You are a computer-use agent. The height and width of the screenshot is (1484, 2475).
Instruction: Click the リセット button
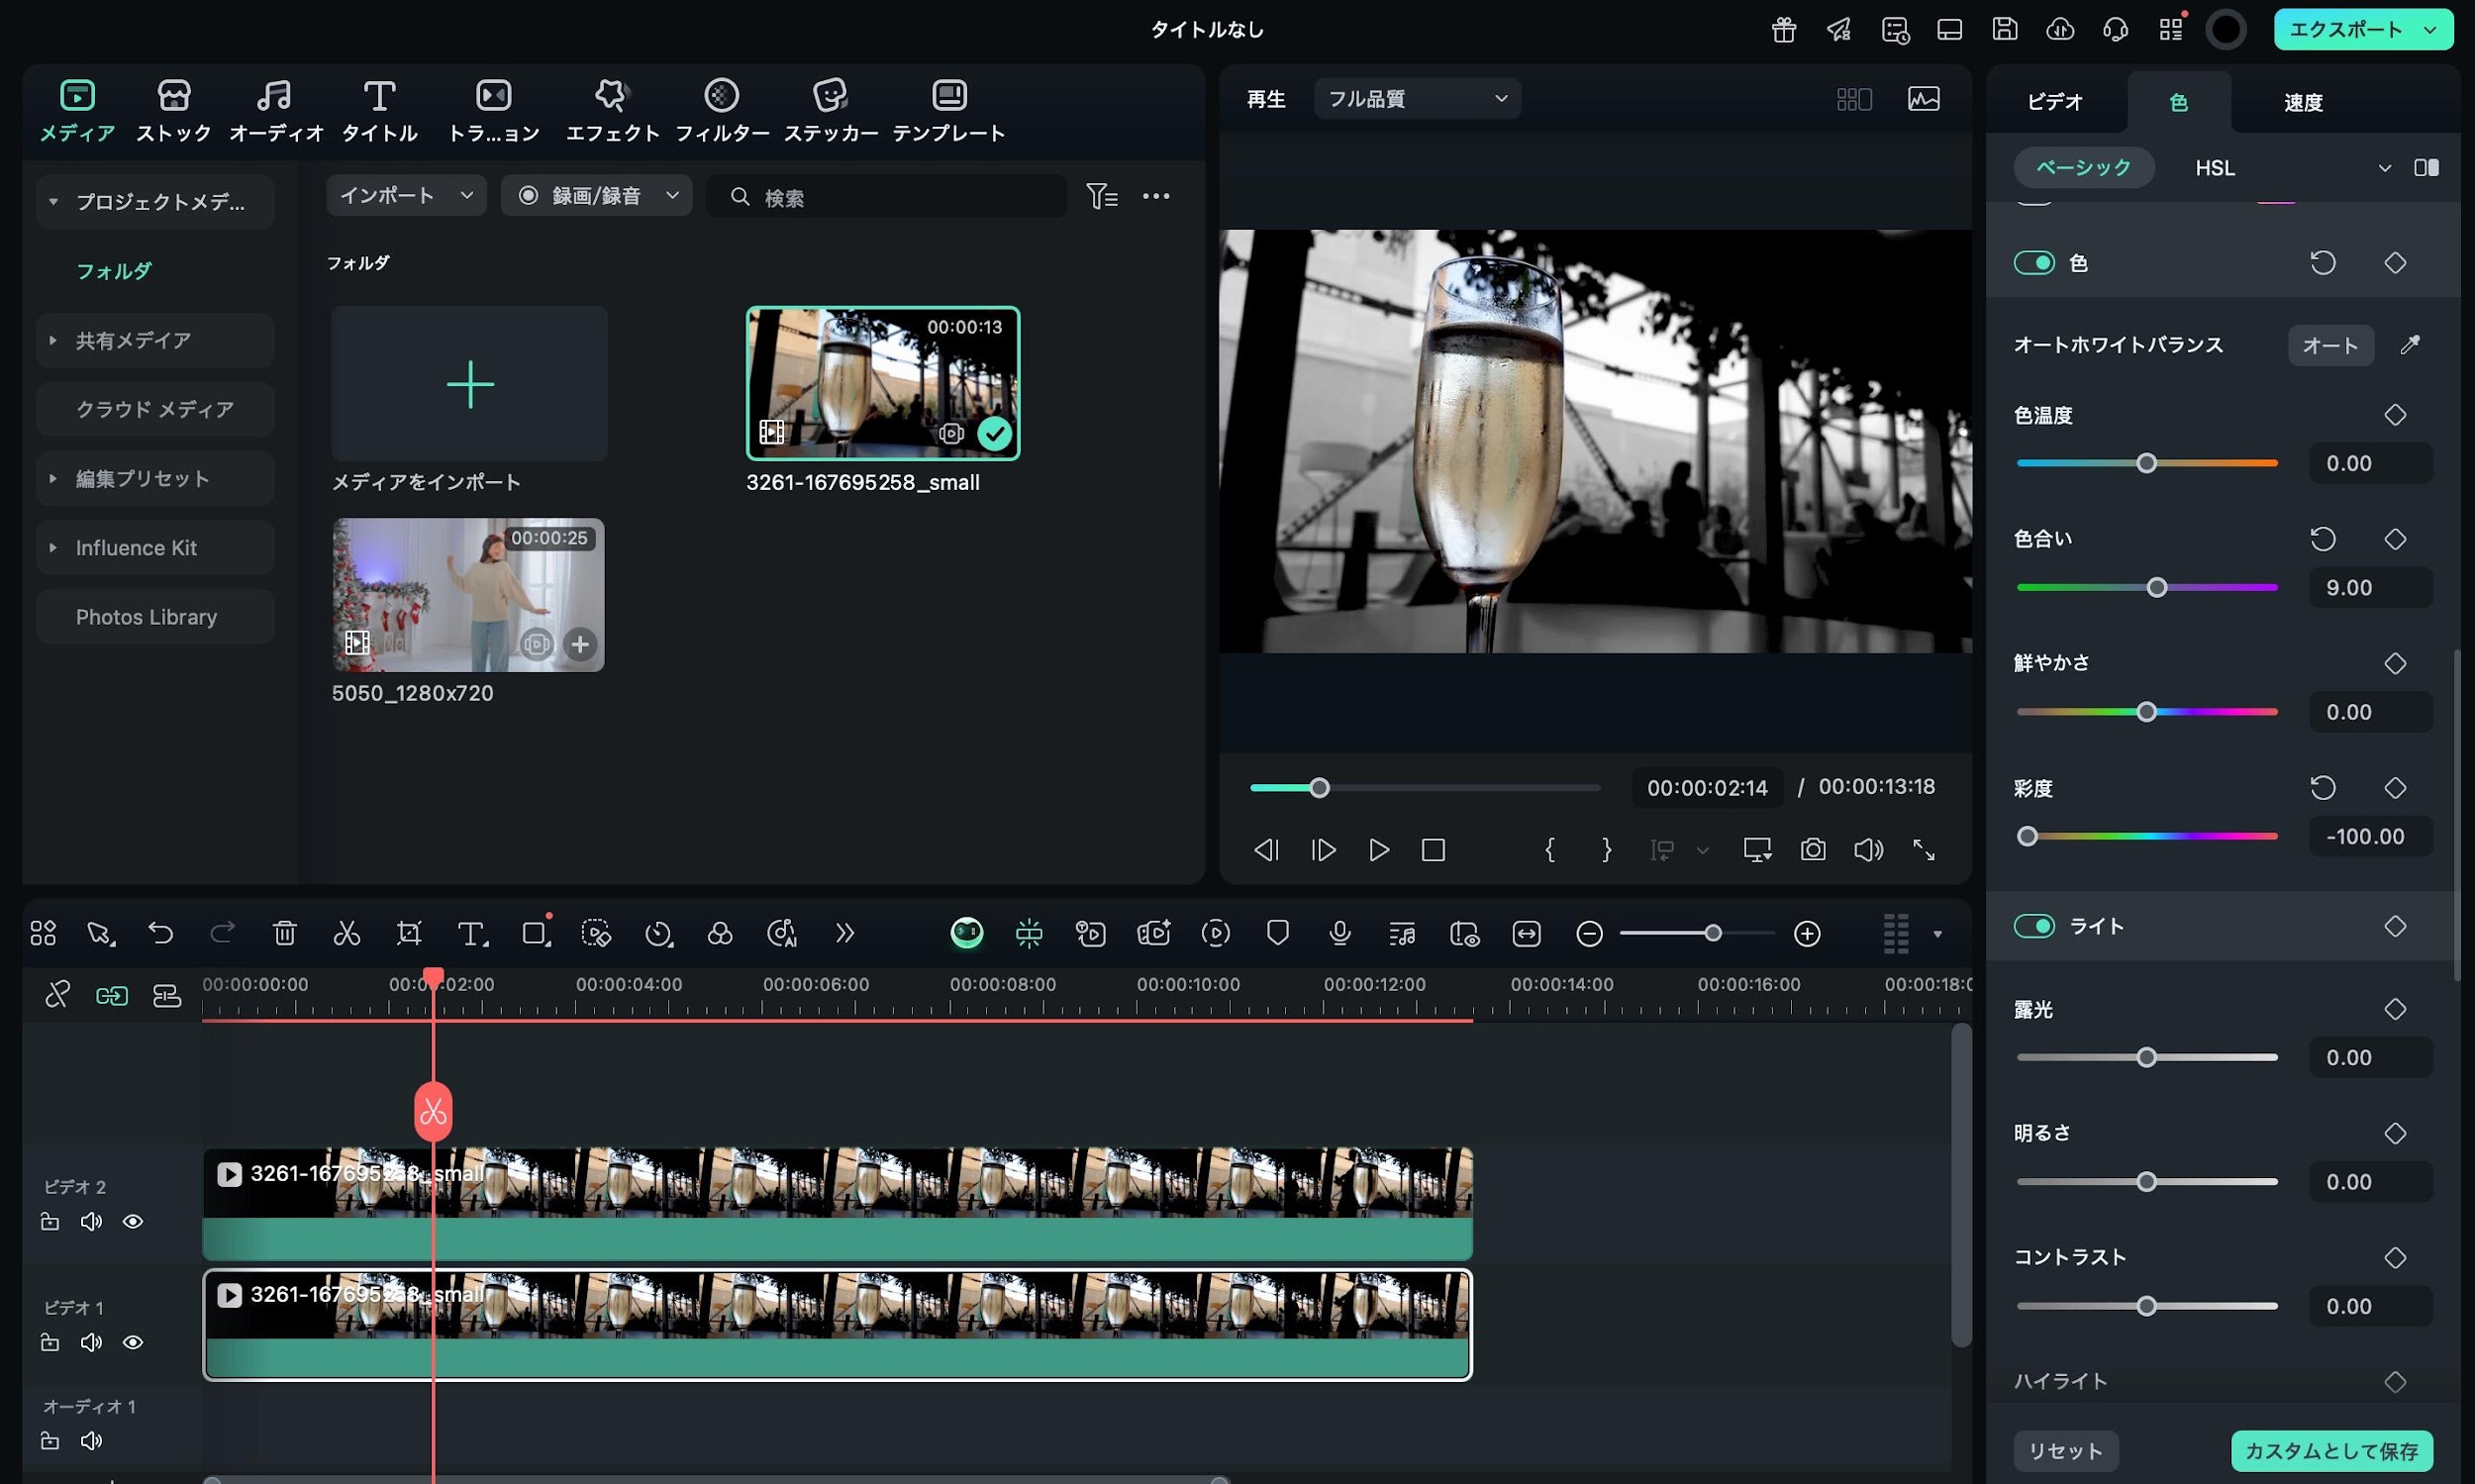tap(2065, 1450)
